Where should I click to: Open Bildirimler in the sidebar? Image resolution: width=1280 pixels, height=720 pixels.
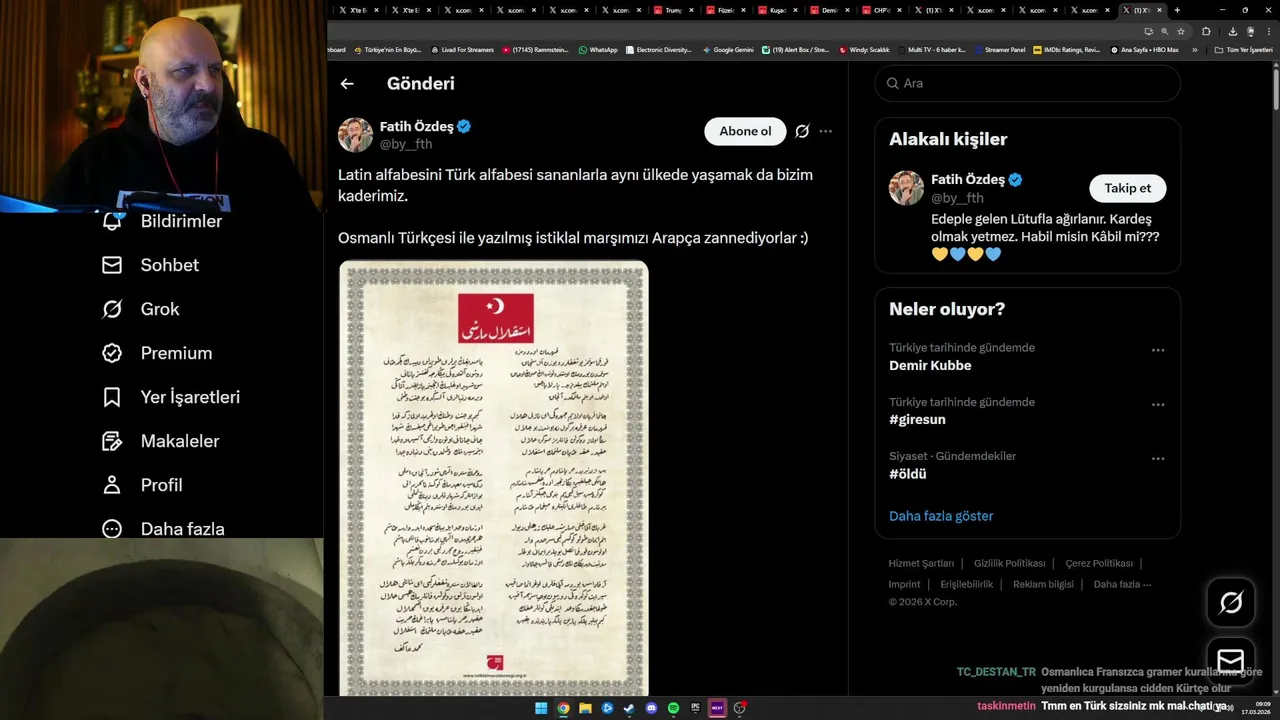(x=162, y=221)
